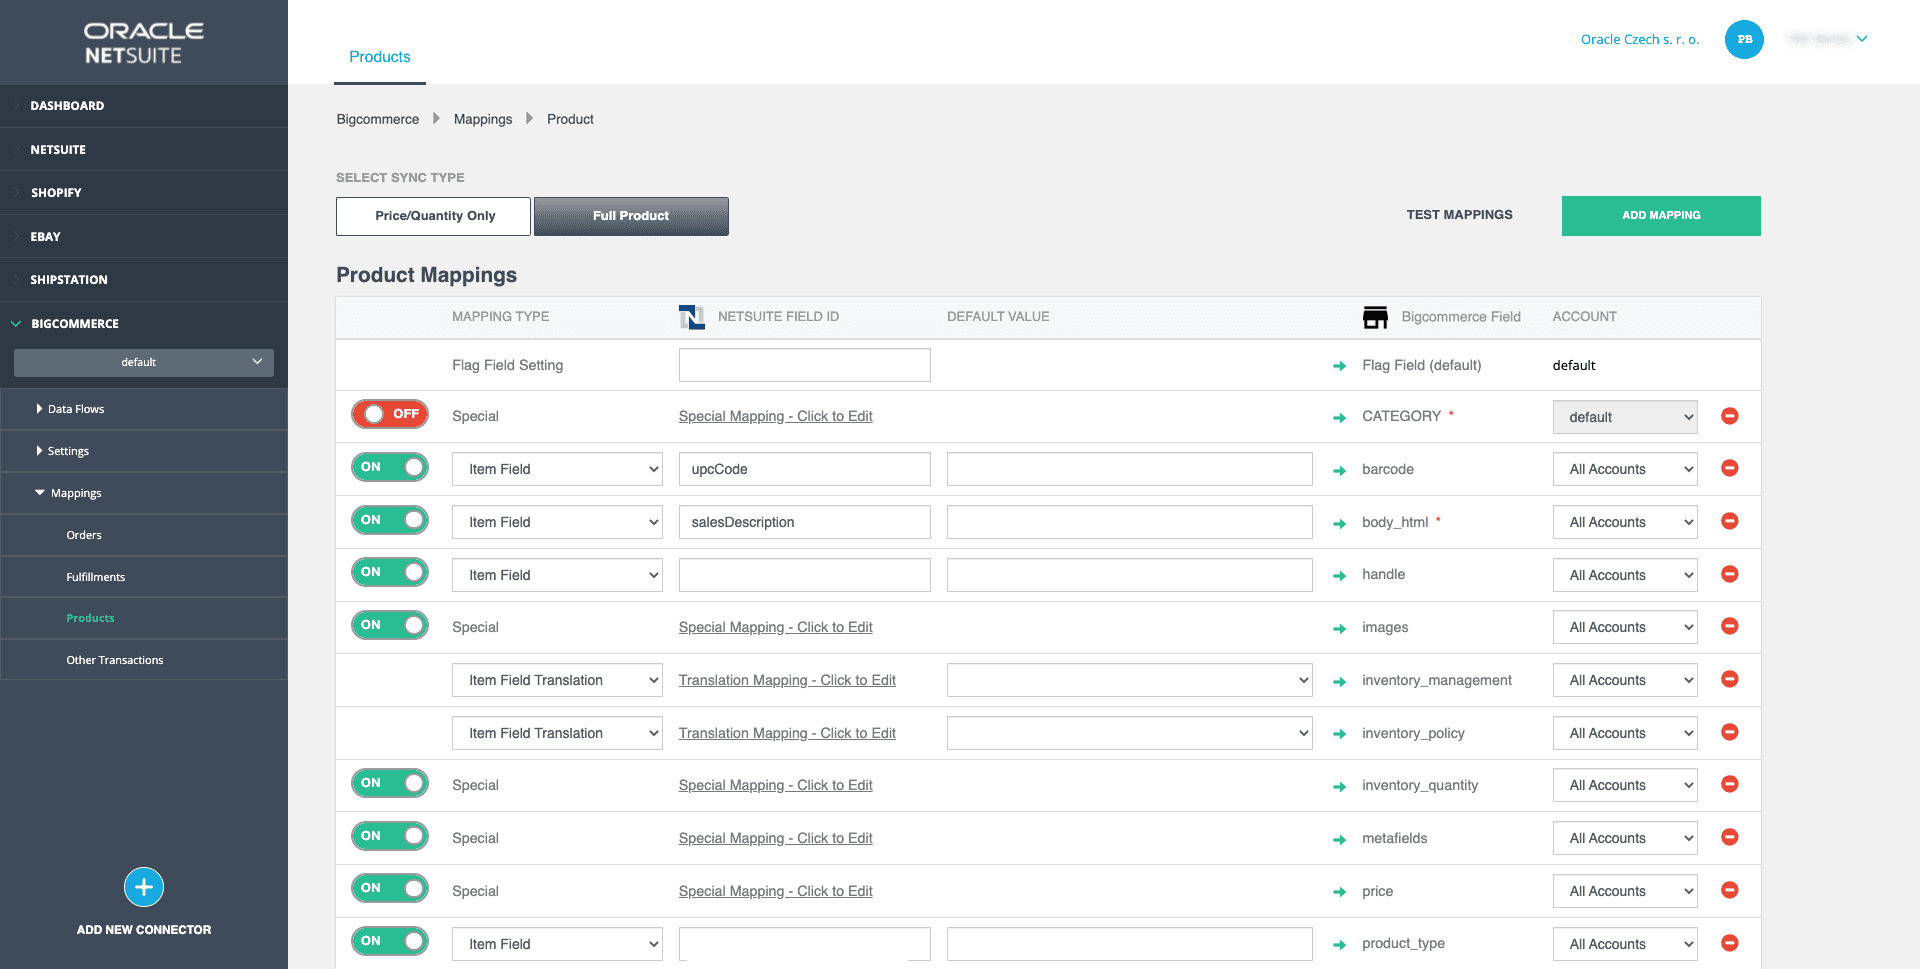The height and width of the screenshot is (969, 1920).
Task: Open CATEGORY account dropdown showing default
Action: coord(1625,417)
